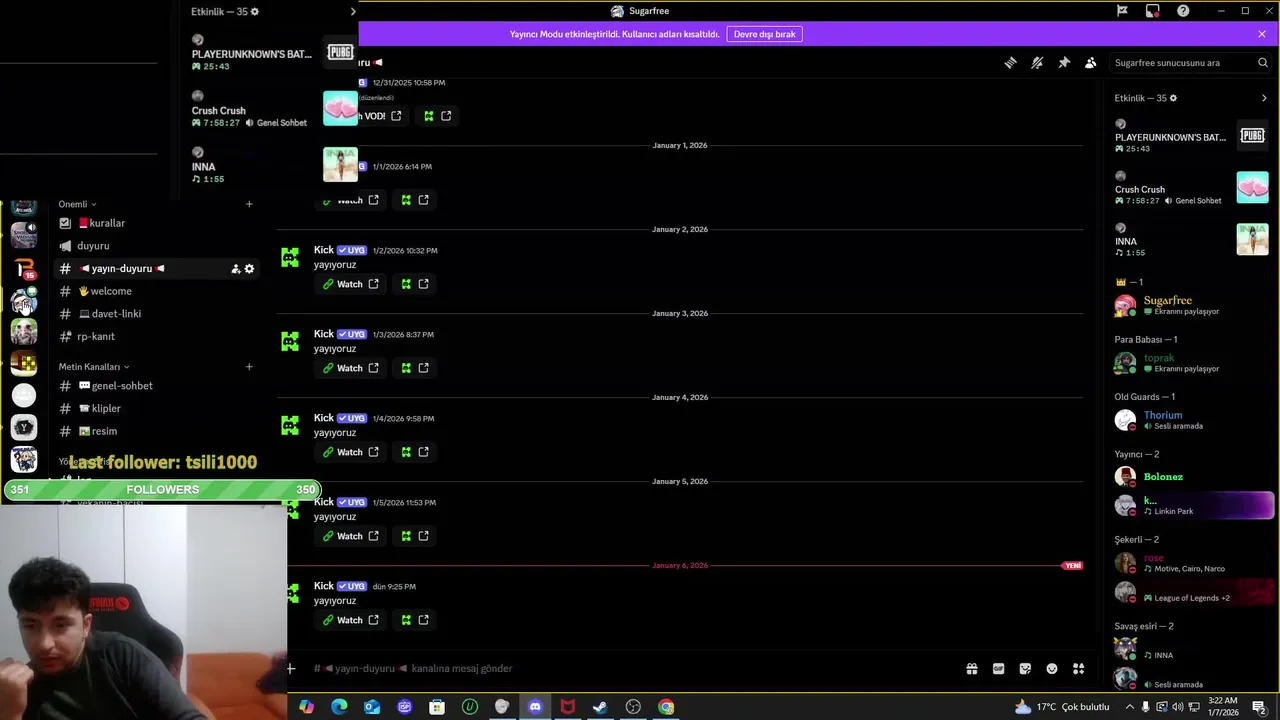Screen dimensions: 1280x720
Task: Open Discord from the Windows taskbar
Action: point(535,707)
